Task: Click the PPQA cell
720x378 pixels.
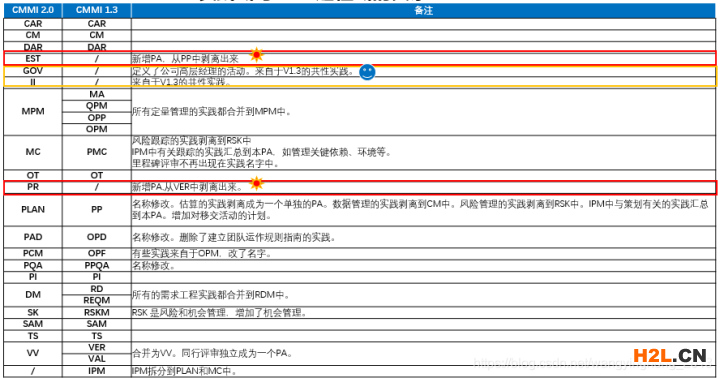Action: pos(97,265)
